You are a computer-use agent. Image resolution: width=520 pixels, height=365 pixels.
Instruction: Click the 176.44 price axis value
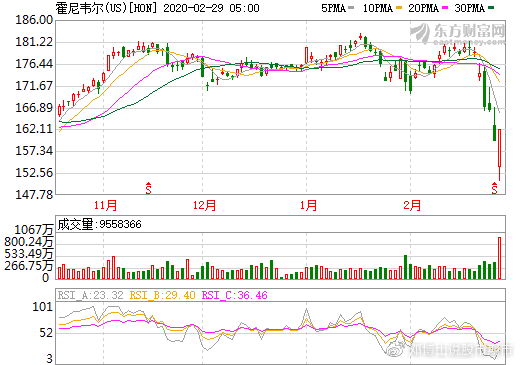[x=34, y=64]
